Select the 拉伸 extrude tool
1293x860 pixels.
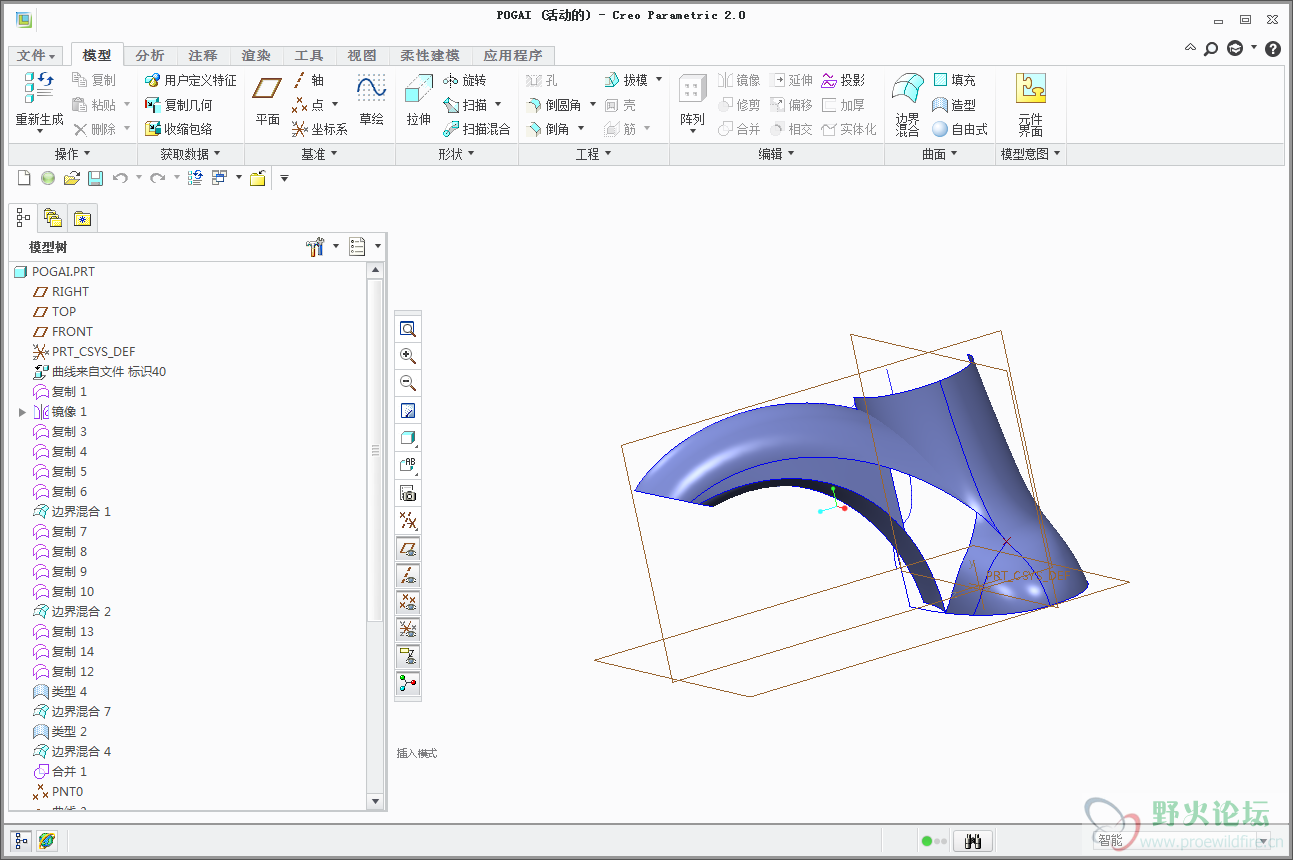418,100
